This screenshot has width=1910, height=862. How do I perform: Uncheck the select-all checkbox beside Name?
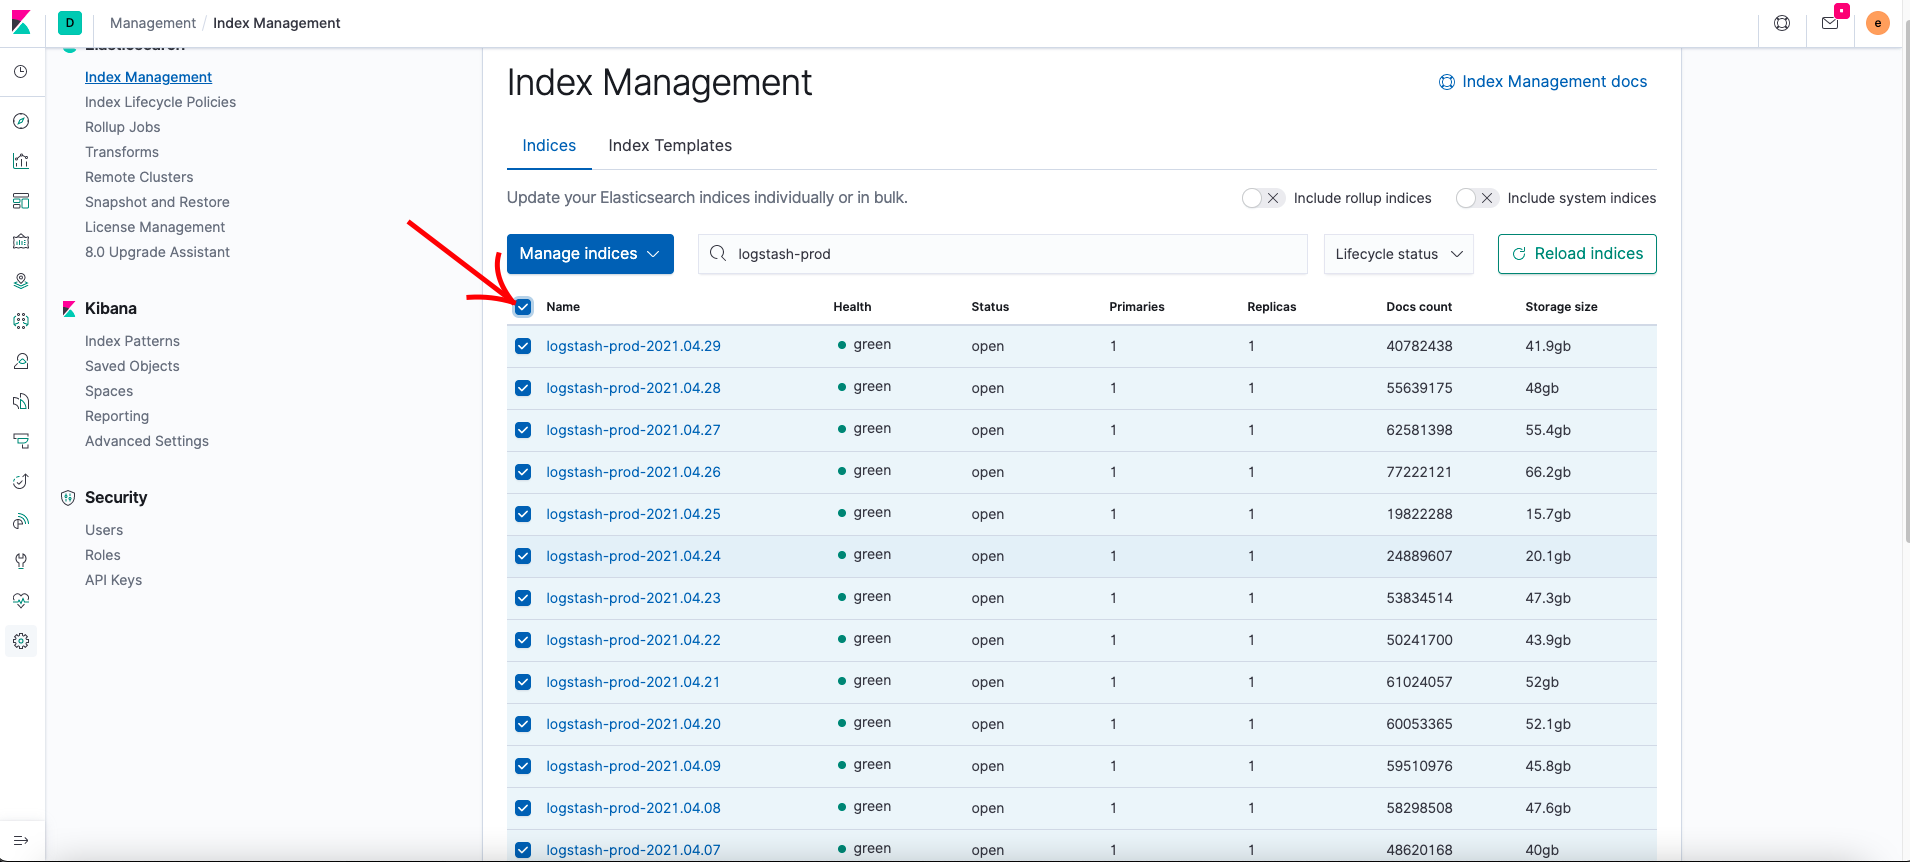tap(523, 307)
